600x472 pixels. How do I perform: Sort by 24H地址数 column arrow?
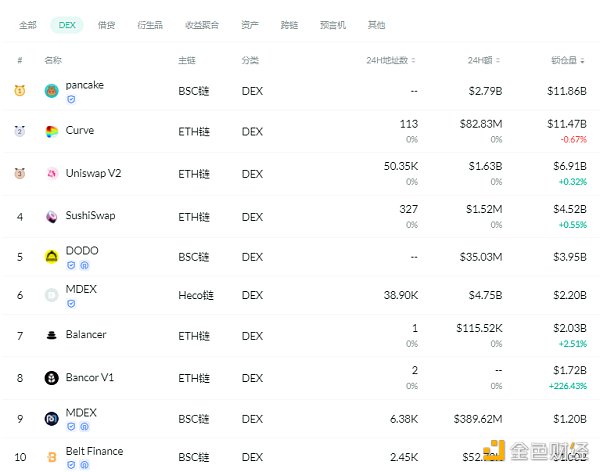point(415,61)
